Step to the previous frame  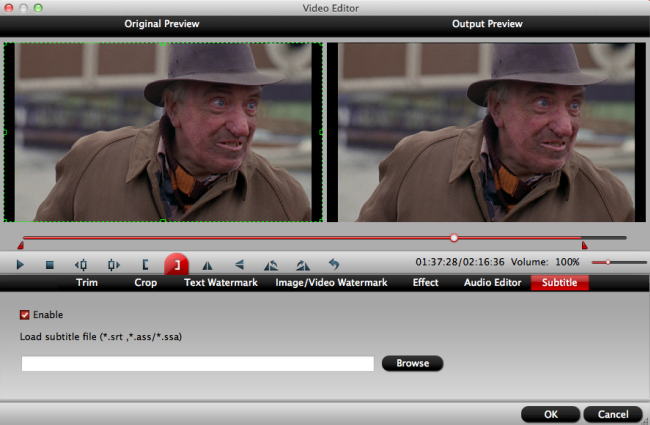coord(81,265)
